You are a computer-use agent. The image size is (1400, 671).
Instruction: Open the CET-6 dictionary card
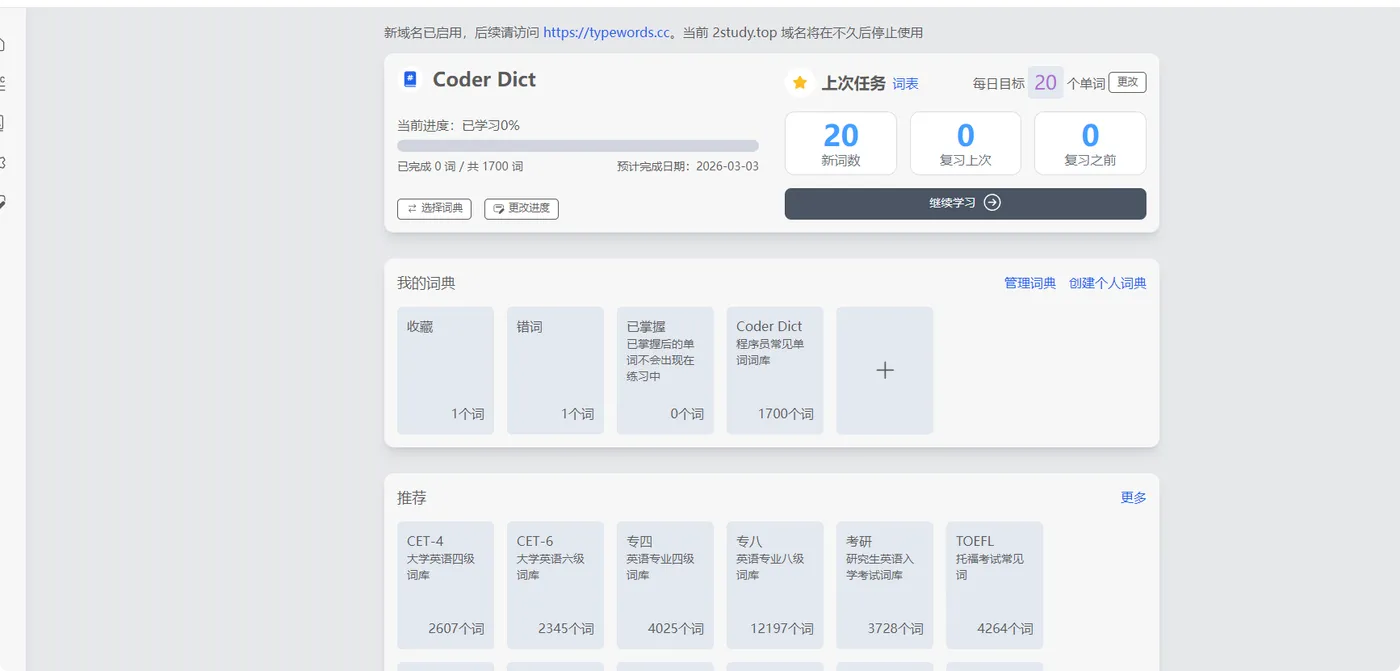click(555, 586)
